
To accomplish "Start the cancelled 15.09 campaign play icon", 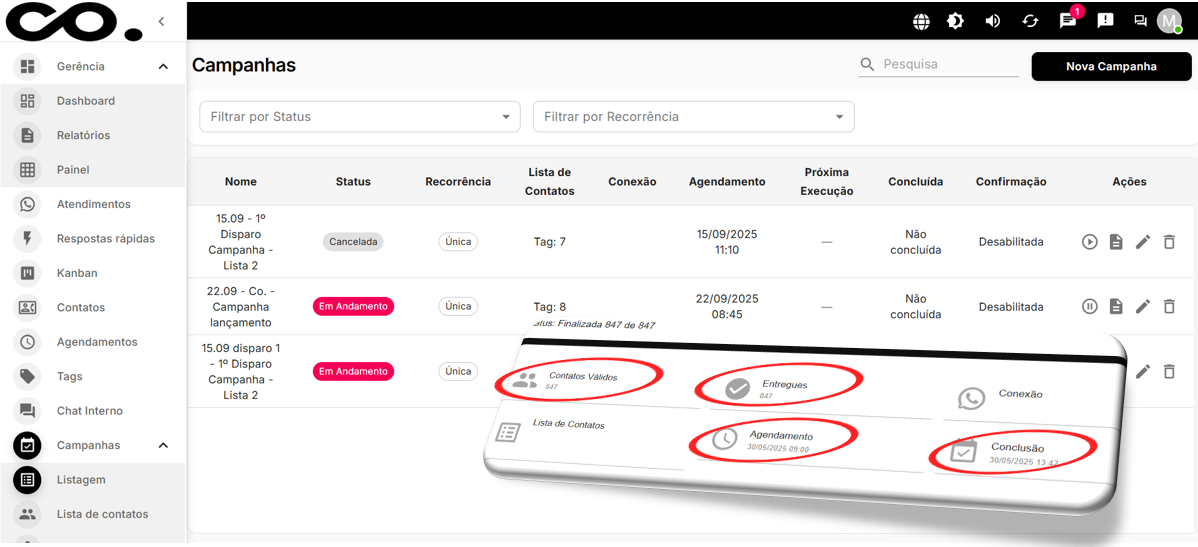I will point(1090,242).
